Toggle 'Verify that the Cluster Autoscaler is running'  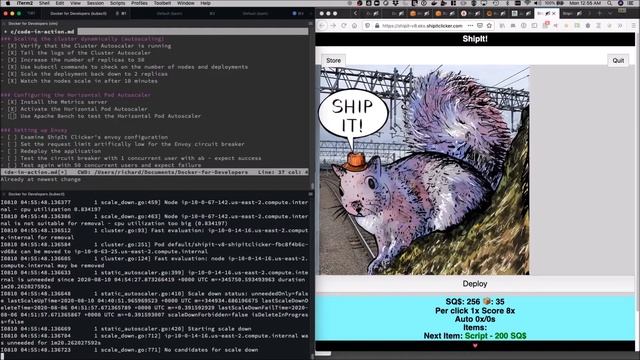pyautogui.click(x=12, y=46)
